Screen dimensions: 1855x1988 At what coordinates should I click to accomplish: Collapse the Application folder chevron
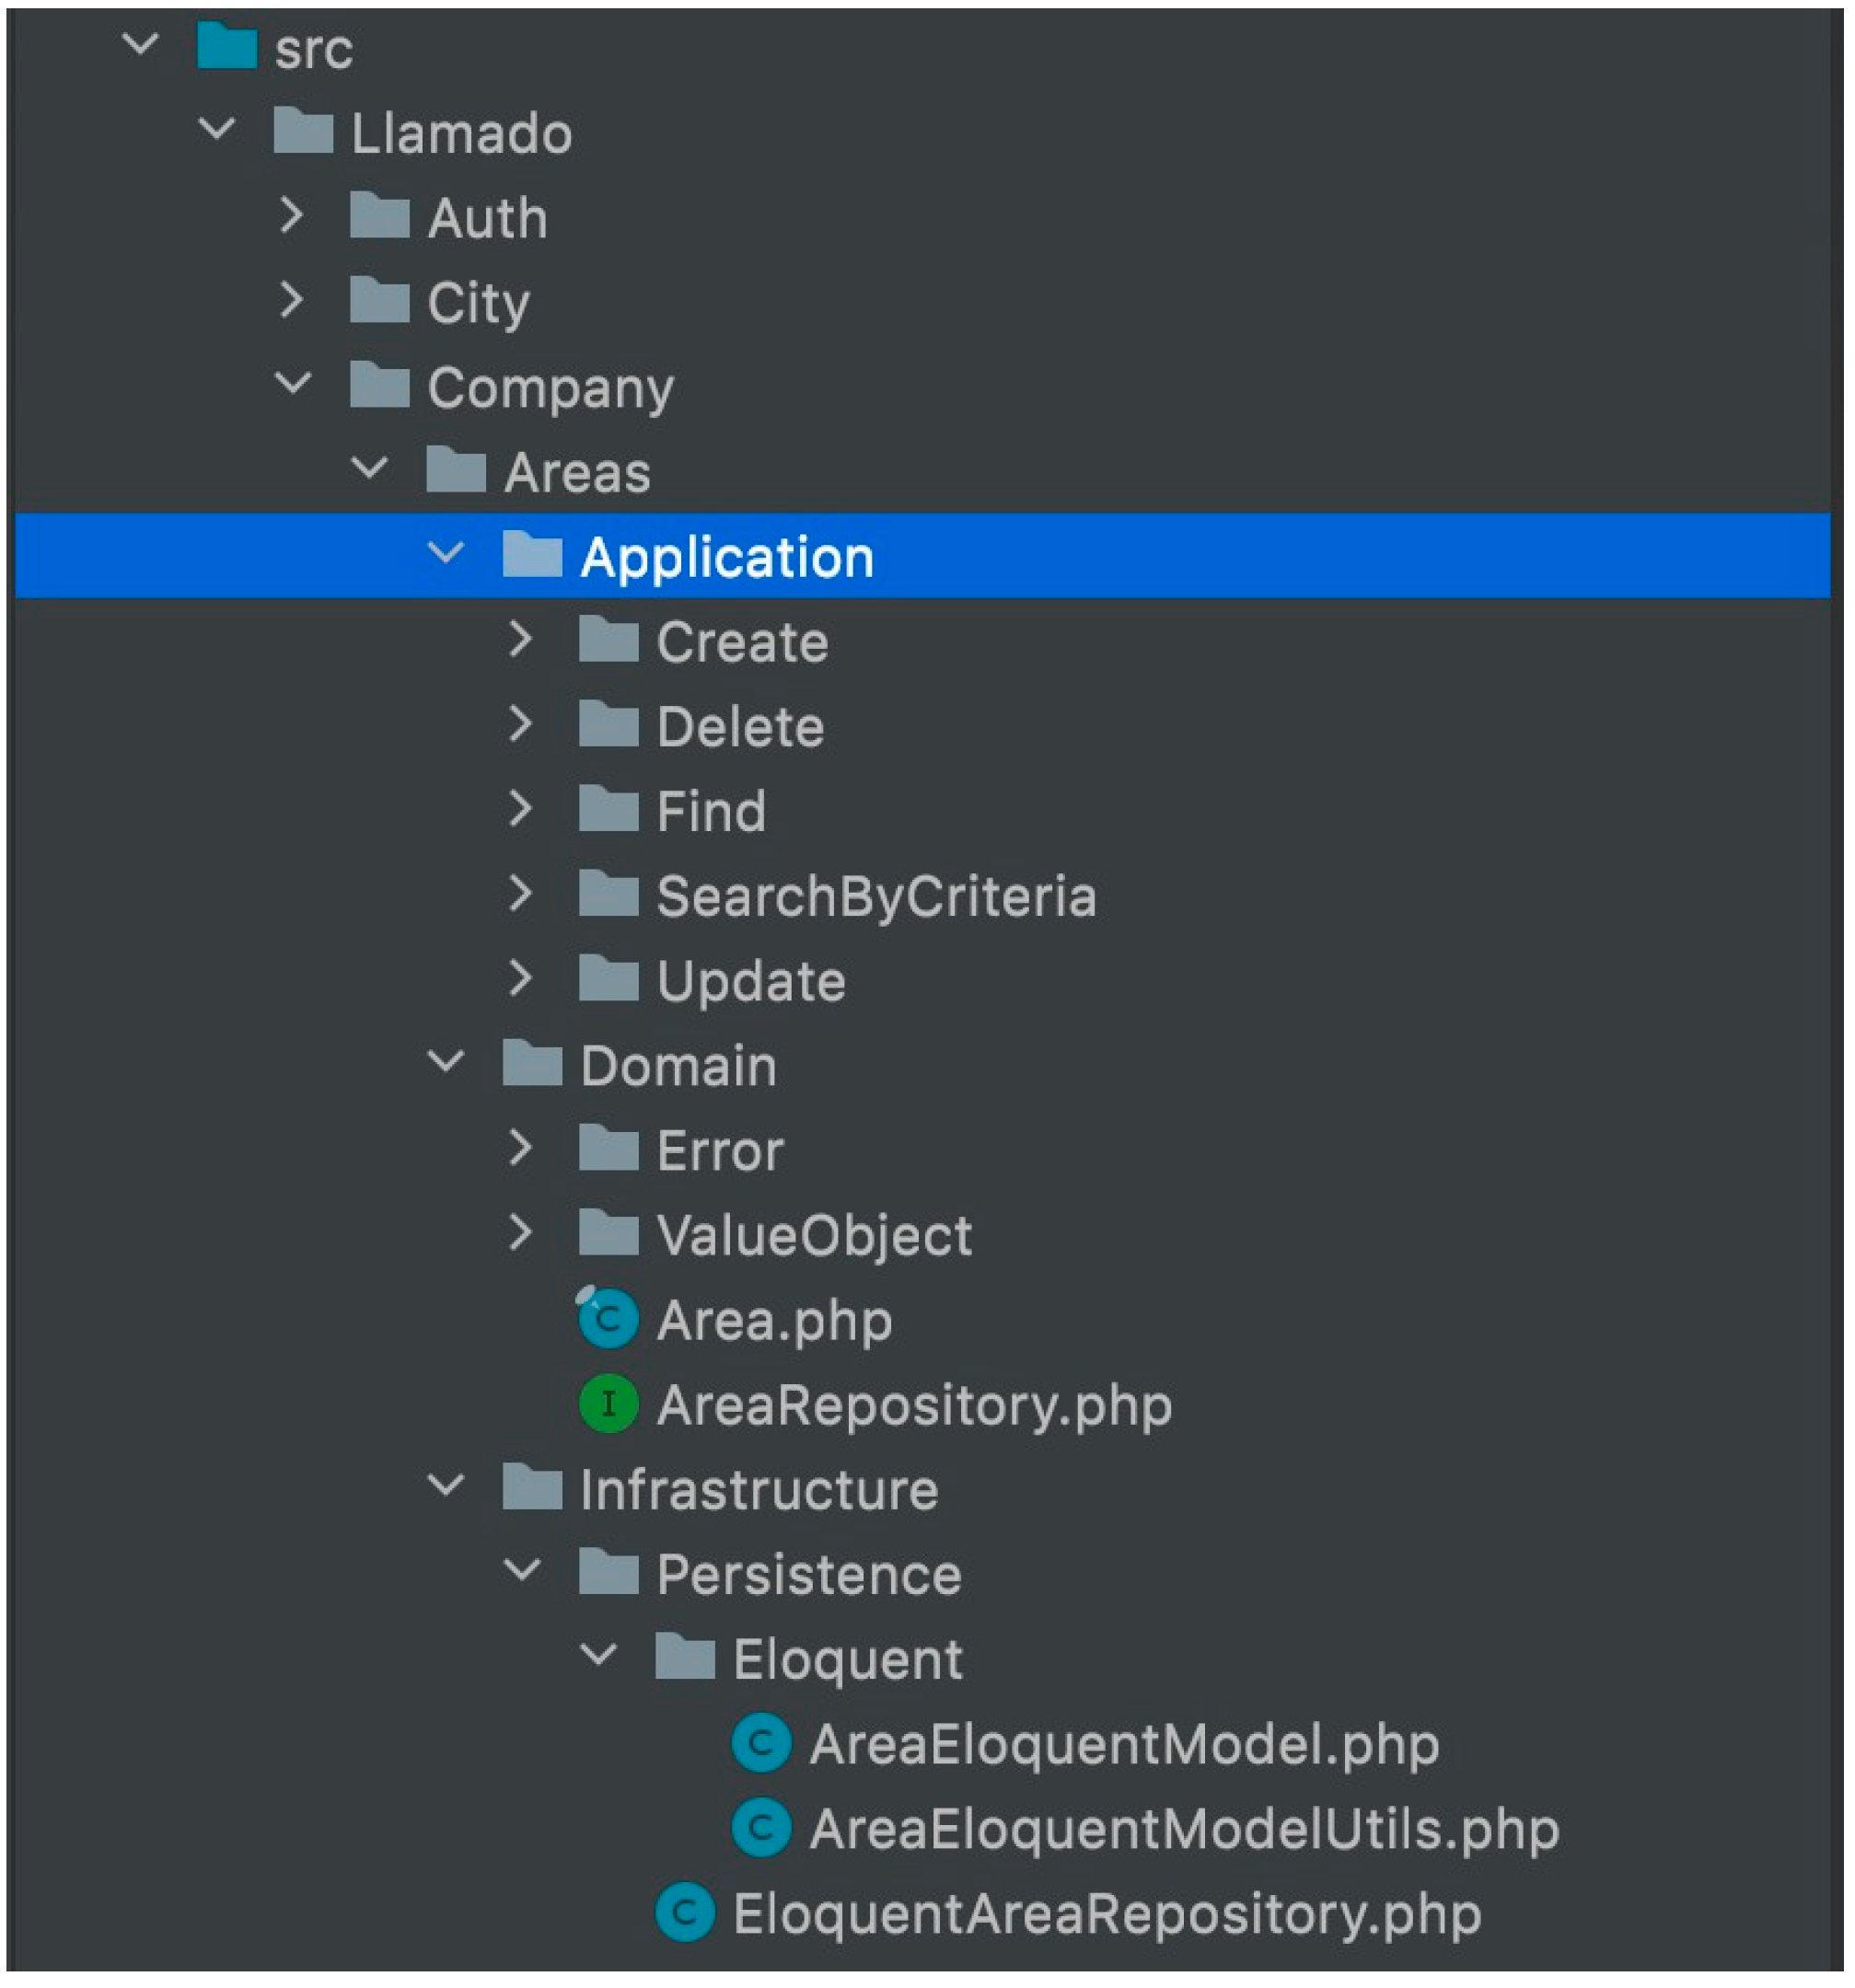pyautogui.click(x=445, y=553)
